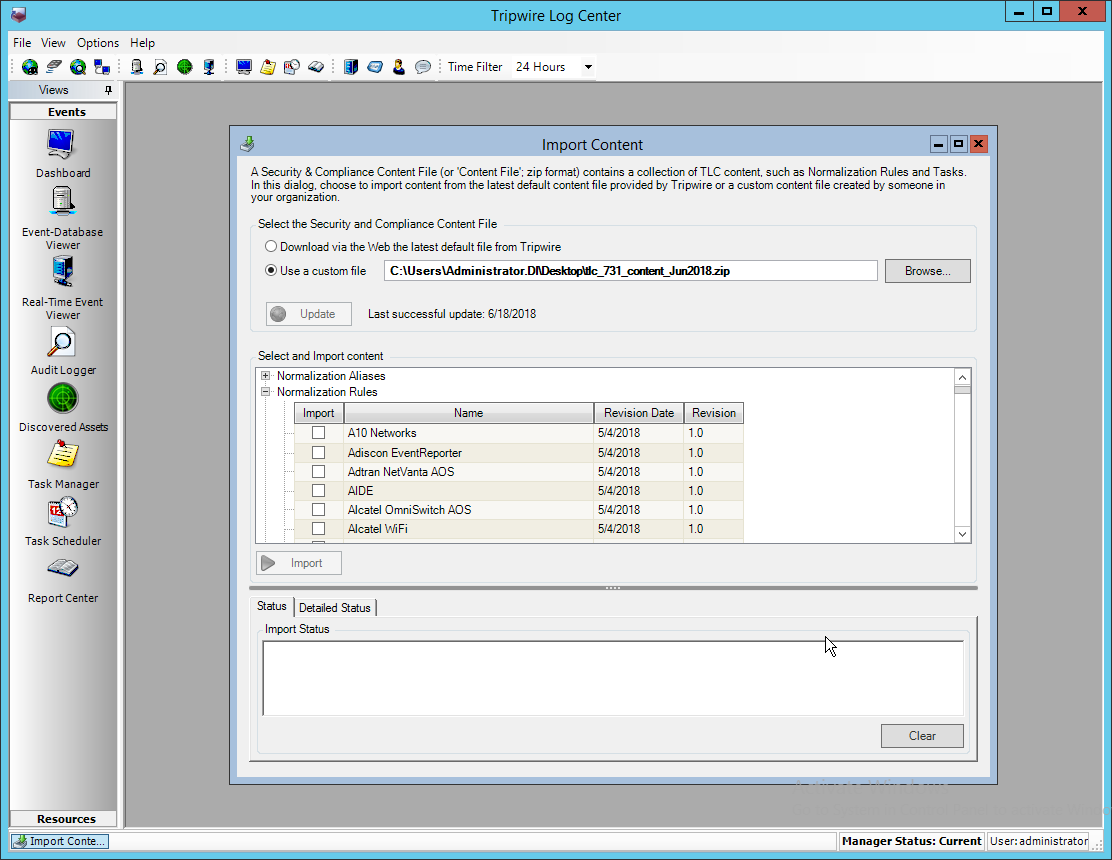1112x860 pixels.
Task: Select 'Use a custom file' radio option
Action: click(271, 271)
